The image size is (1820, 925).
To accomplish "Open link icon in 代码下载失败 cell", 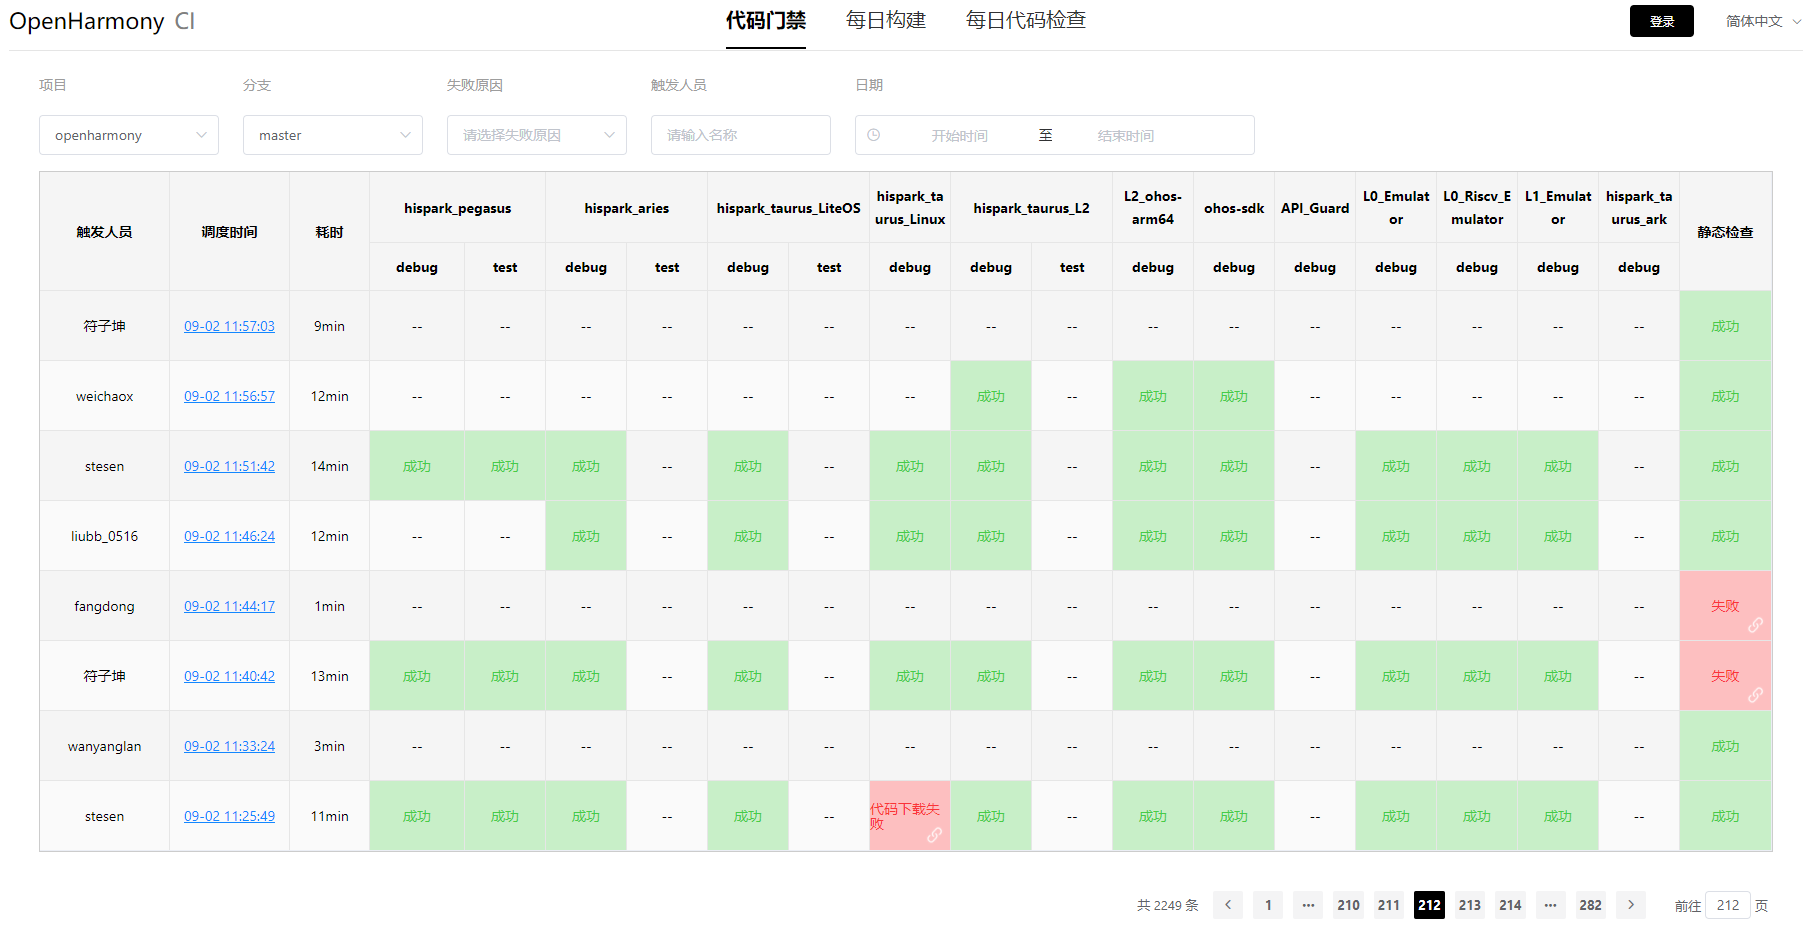I will [934, 835].
